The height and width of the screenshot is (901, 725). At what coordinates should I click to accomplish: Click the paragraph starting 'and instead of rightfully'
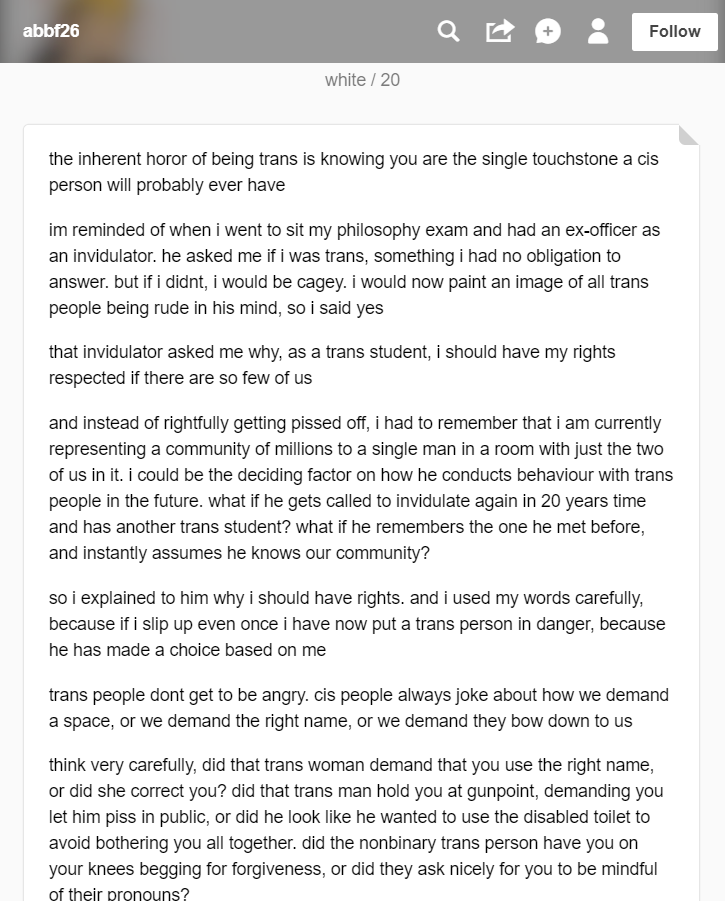361,488
